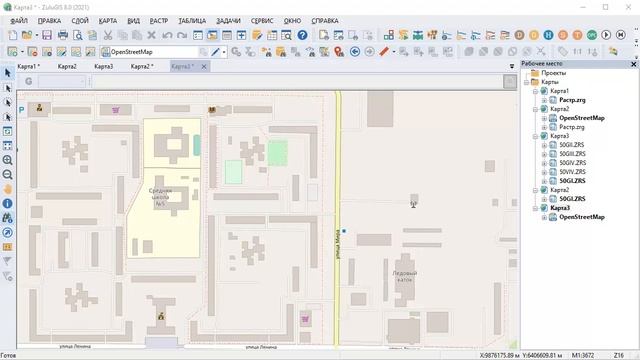
Task: Click the Cut scissors icon
Action: (108, 35)
